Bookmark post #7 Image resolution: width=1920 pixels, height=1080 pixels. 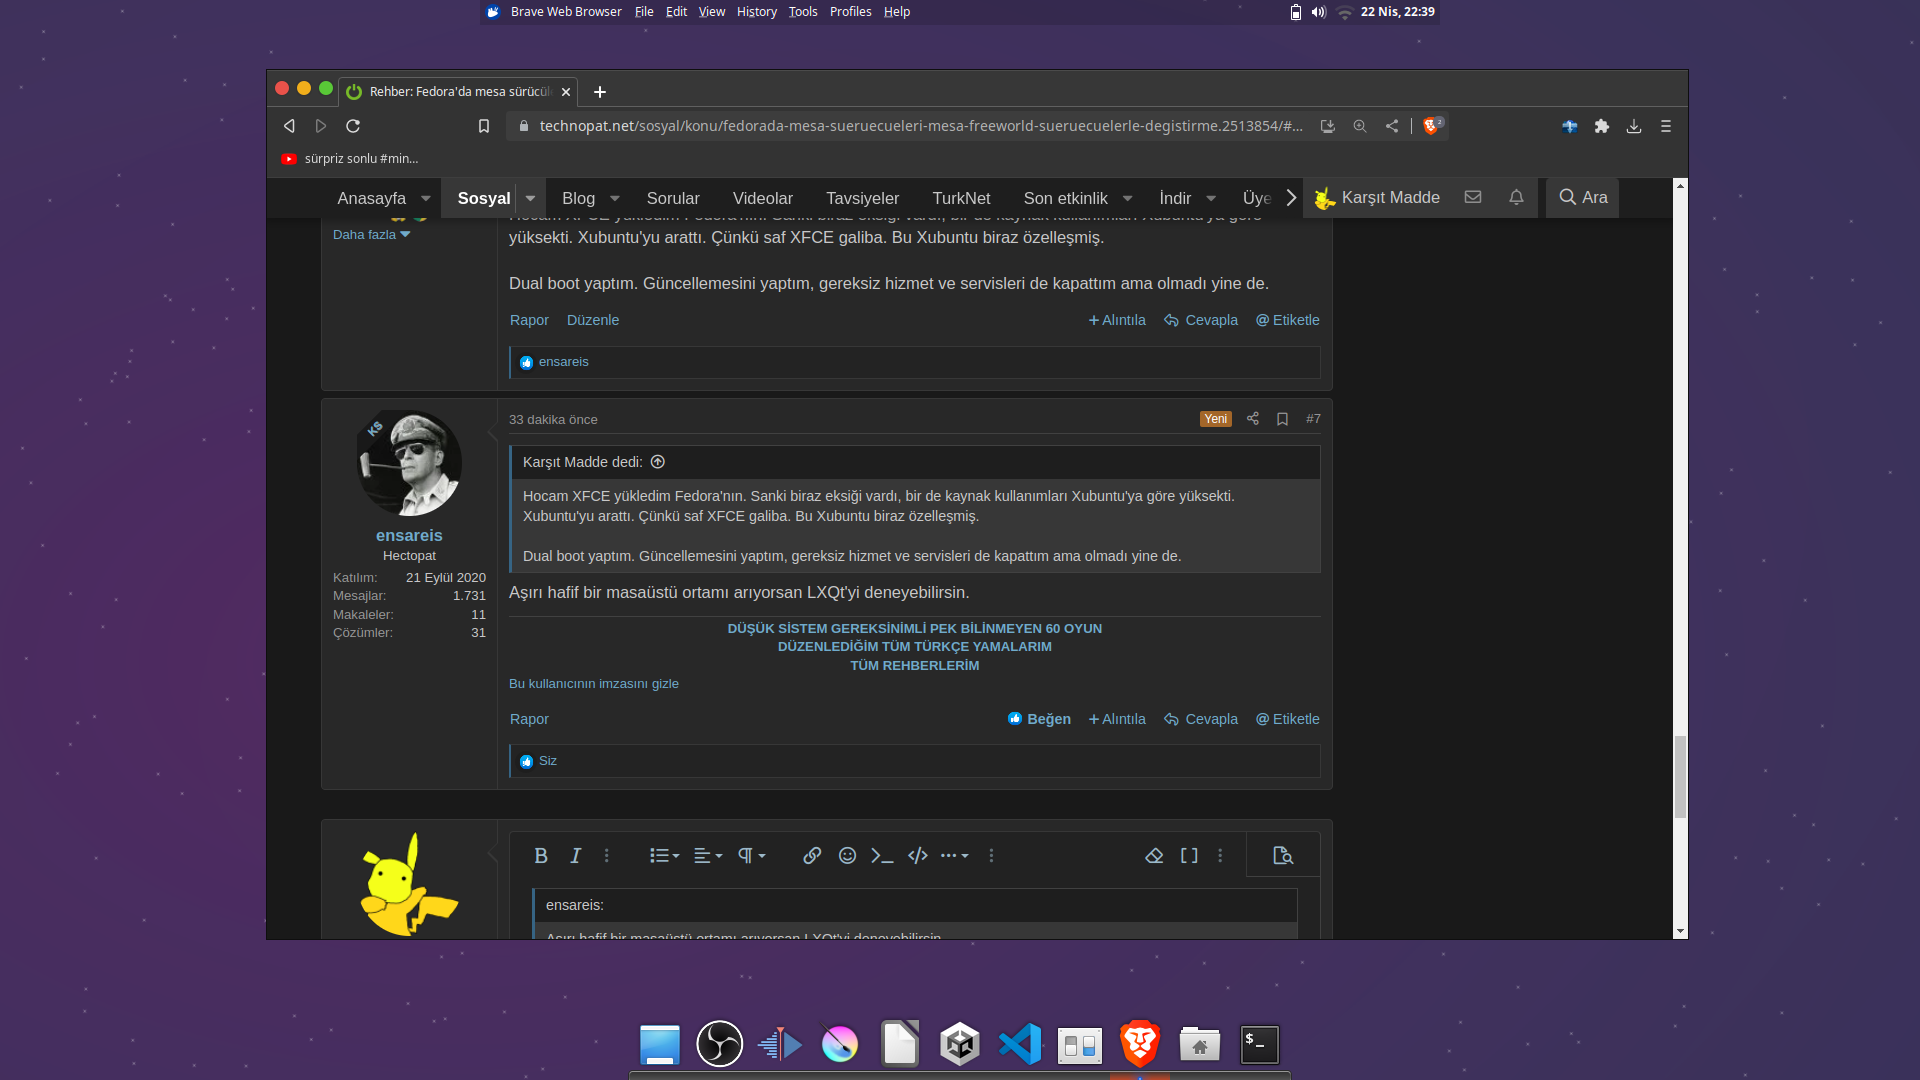[x=1282, y=419]
